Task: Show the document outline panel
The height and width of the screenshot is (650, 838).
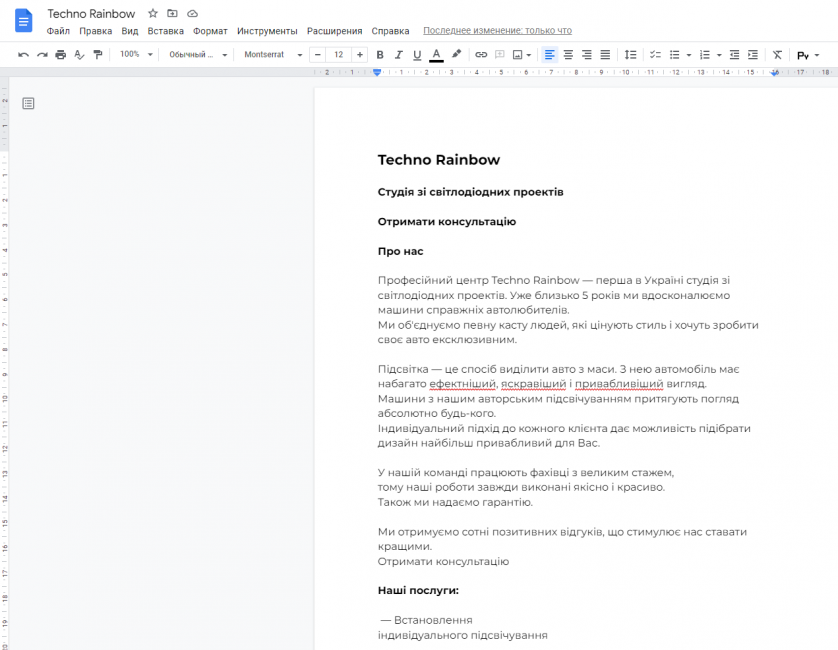Action: coord(28,103)
